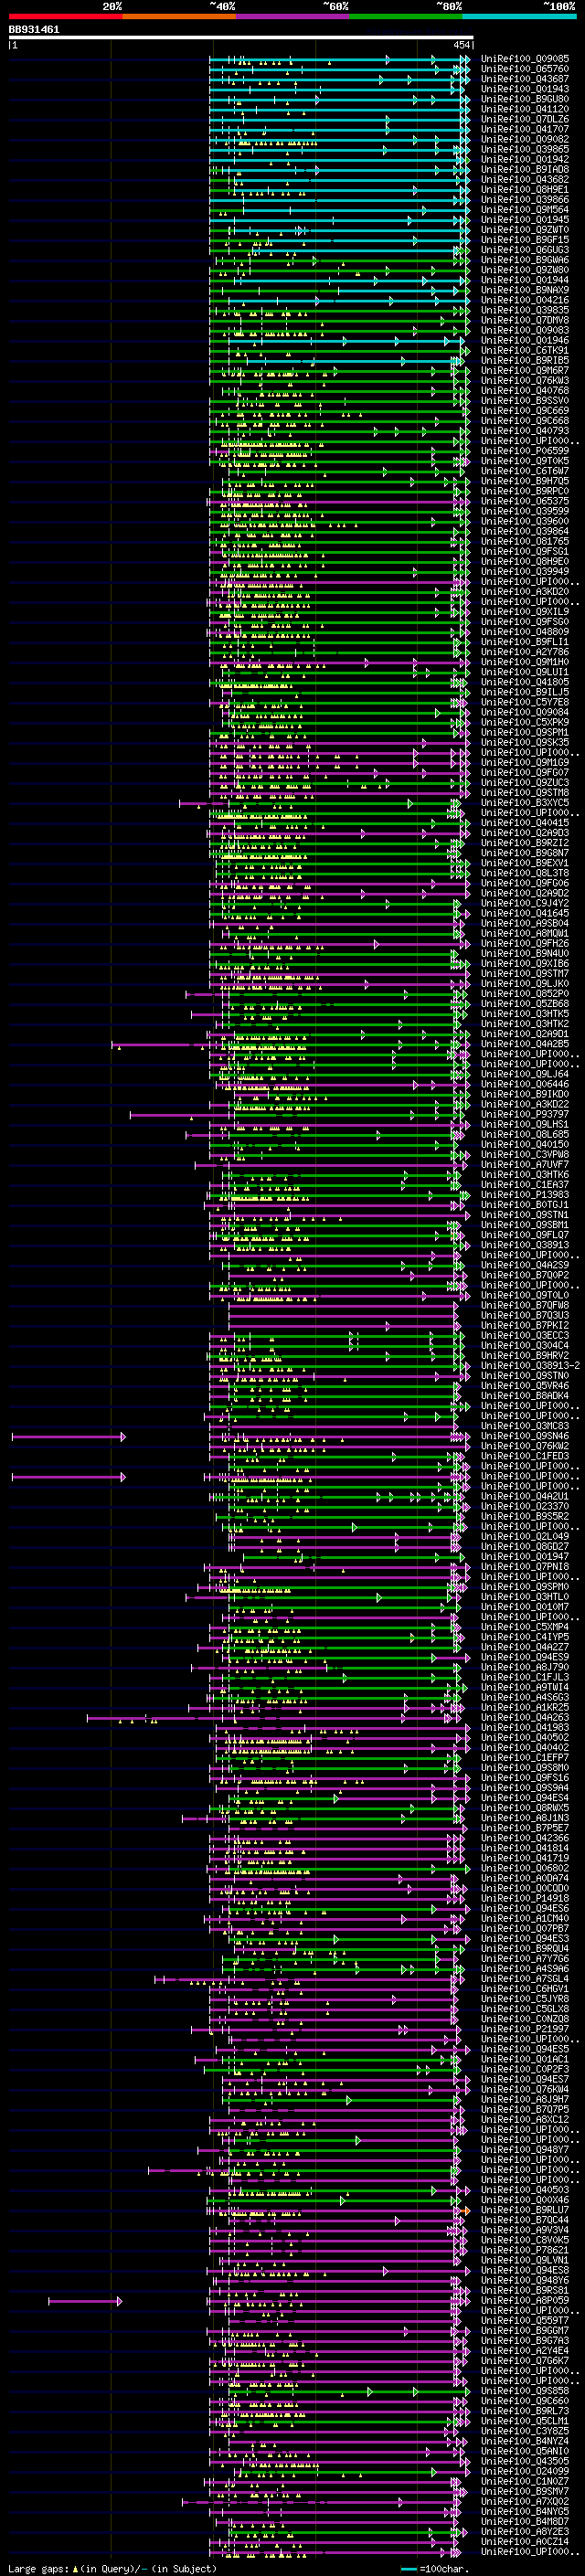This screenshot has width=585, height=2576.
Task: Select hit label UniRef100_Q09082
Action: pos(525,139)
